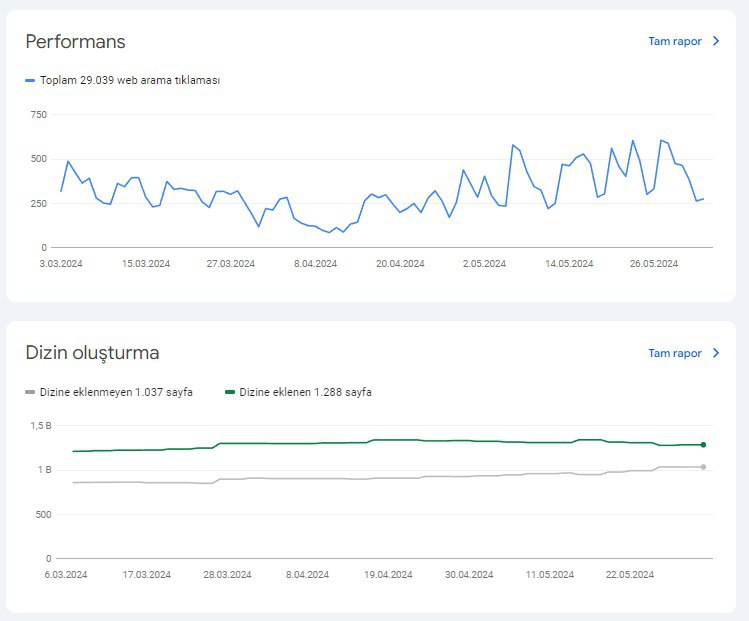This screenshot has height=621, width=749.
Task: Click the 250 y-axis value on Performans chart
Action: coord(39,203)
